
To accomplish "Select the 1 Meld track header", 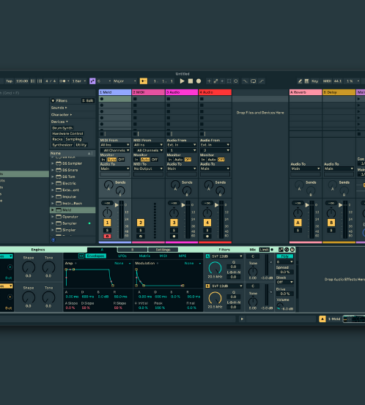I will (115, 92).
